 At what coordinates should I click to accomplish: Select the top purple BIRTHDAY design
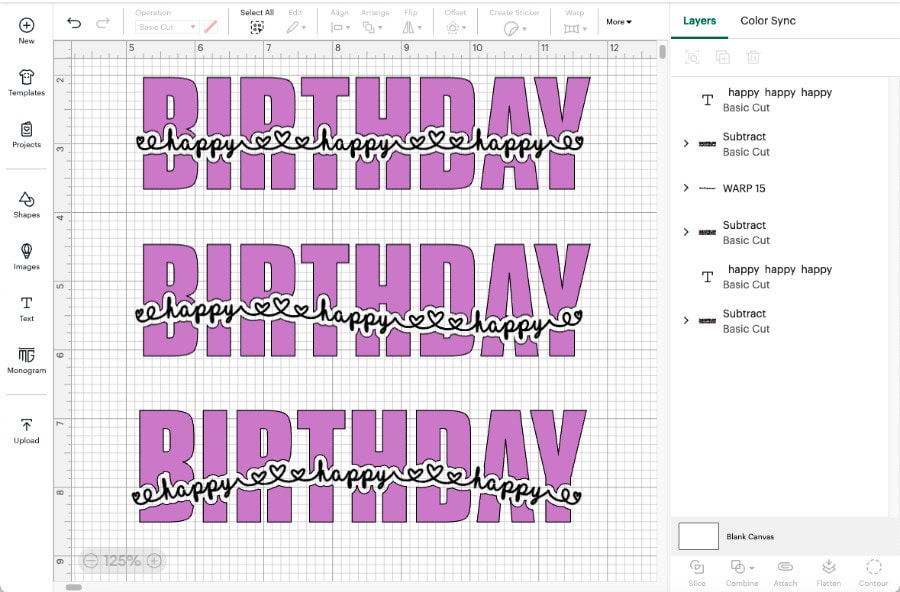click(x=364, y=133)
